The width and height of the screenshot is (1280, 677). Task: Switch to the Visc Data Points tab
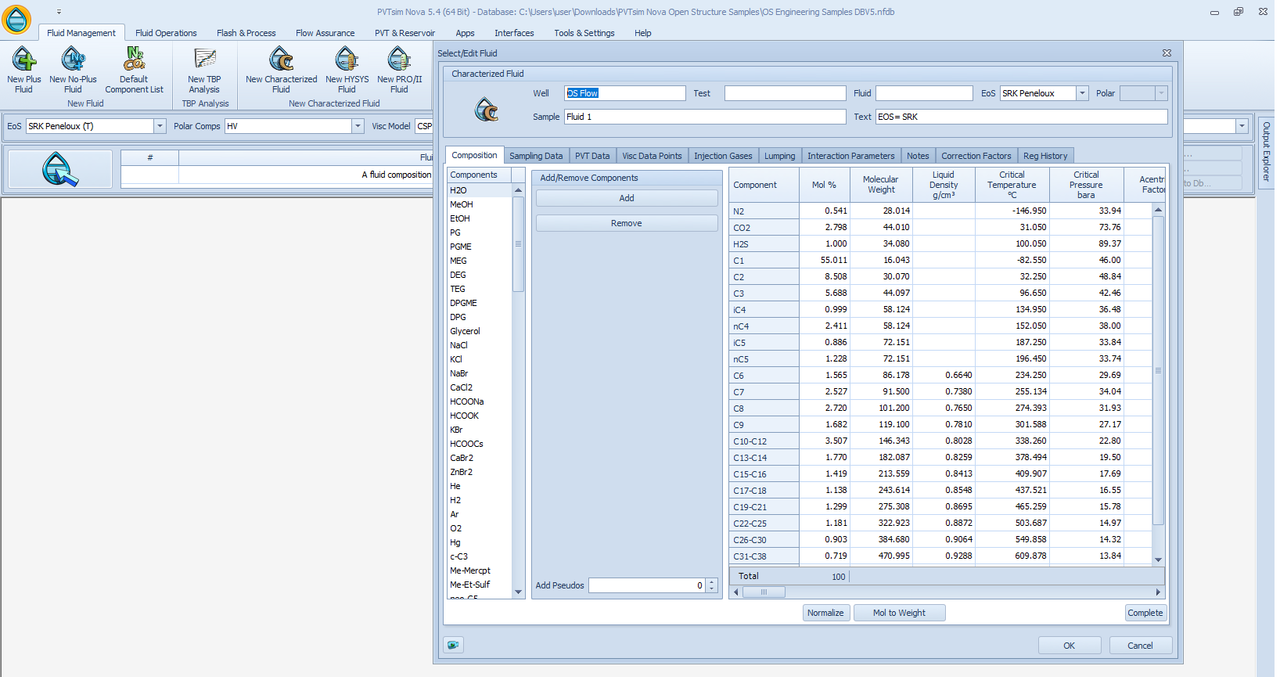[x=652, y=155]
